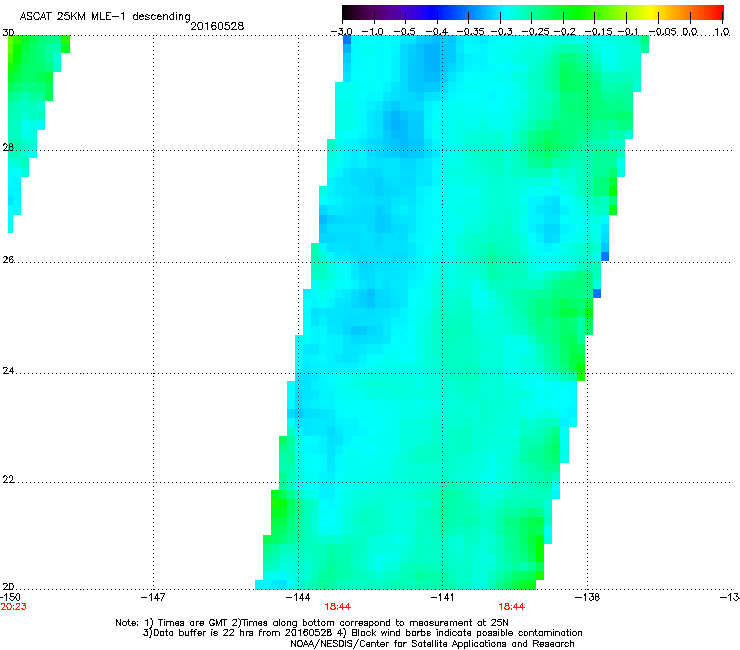Click the -0.4 color bar label

(437, 32)
